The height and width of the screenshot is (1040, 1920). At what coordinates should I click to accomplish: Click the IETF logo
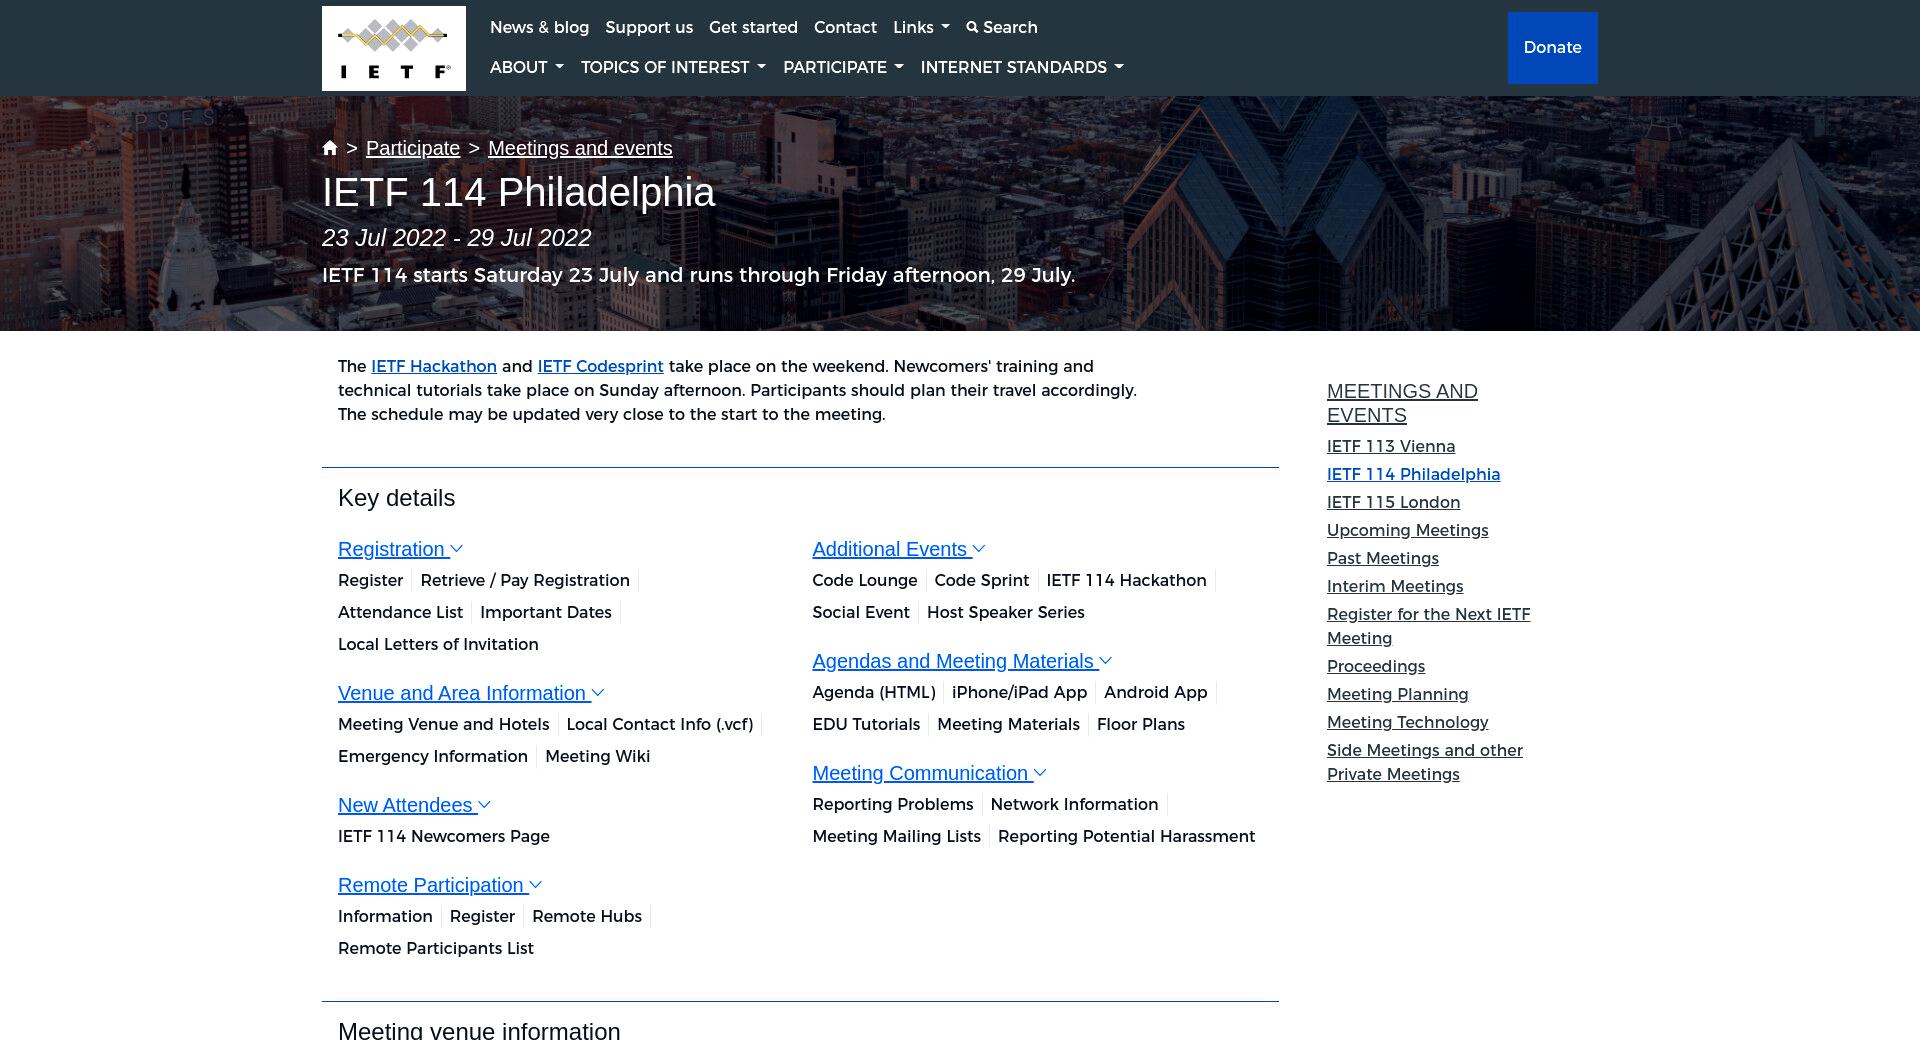click(393, 48)
